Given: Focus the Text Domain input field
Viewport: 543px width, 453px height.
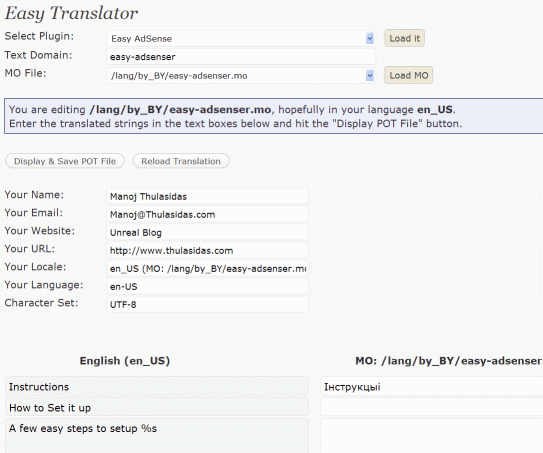Looking at the screenshot, I should (x=241, y=56).
